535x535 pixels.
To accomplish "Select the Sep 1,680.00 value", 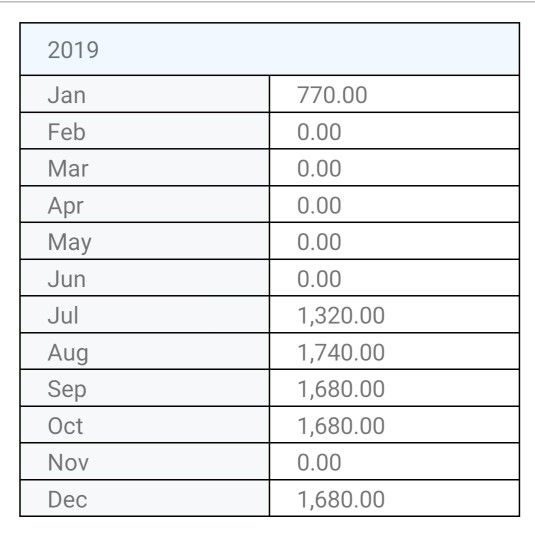I will [341, 389].
